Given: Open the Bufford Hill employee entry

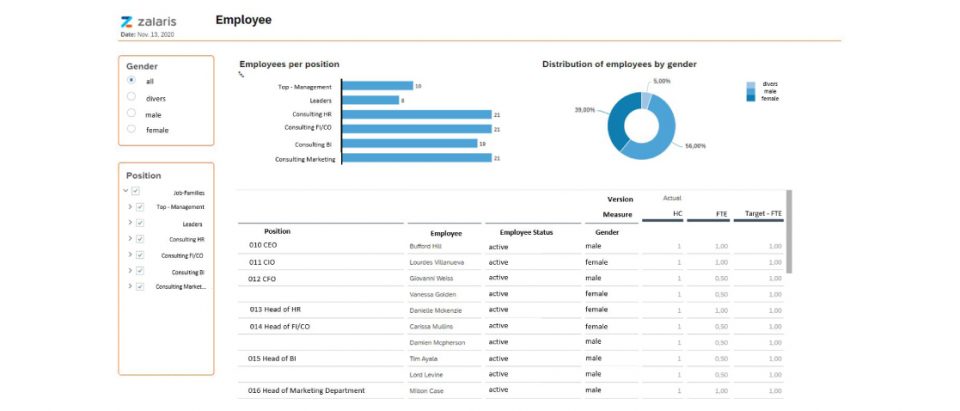Looking at the screenshot, I should tap(426, 246).
